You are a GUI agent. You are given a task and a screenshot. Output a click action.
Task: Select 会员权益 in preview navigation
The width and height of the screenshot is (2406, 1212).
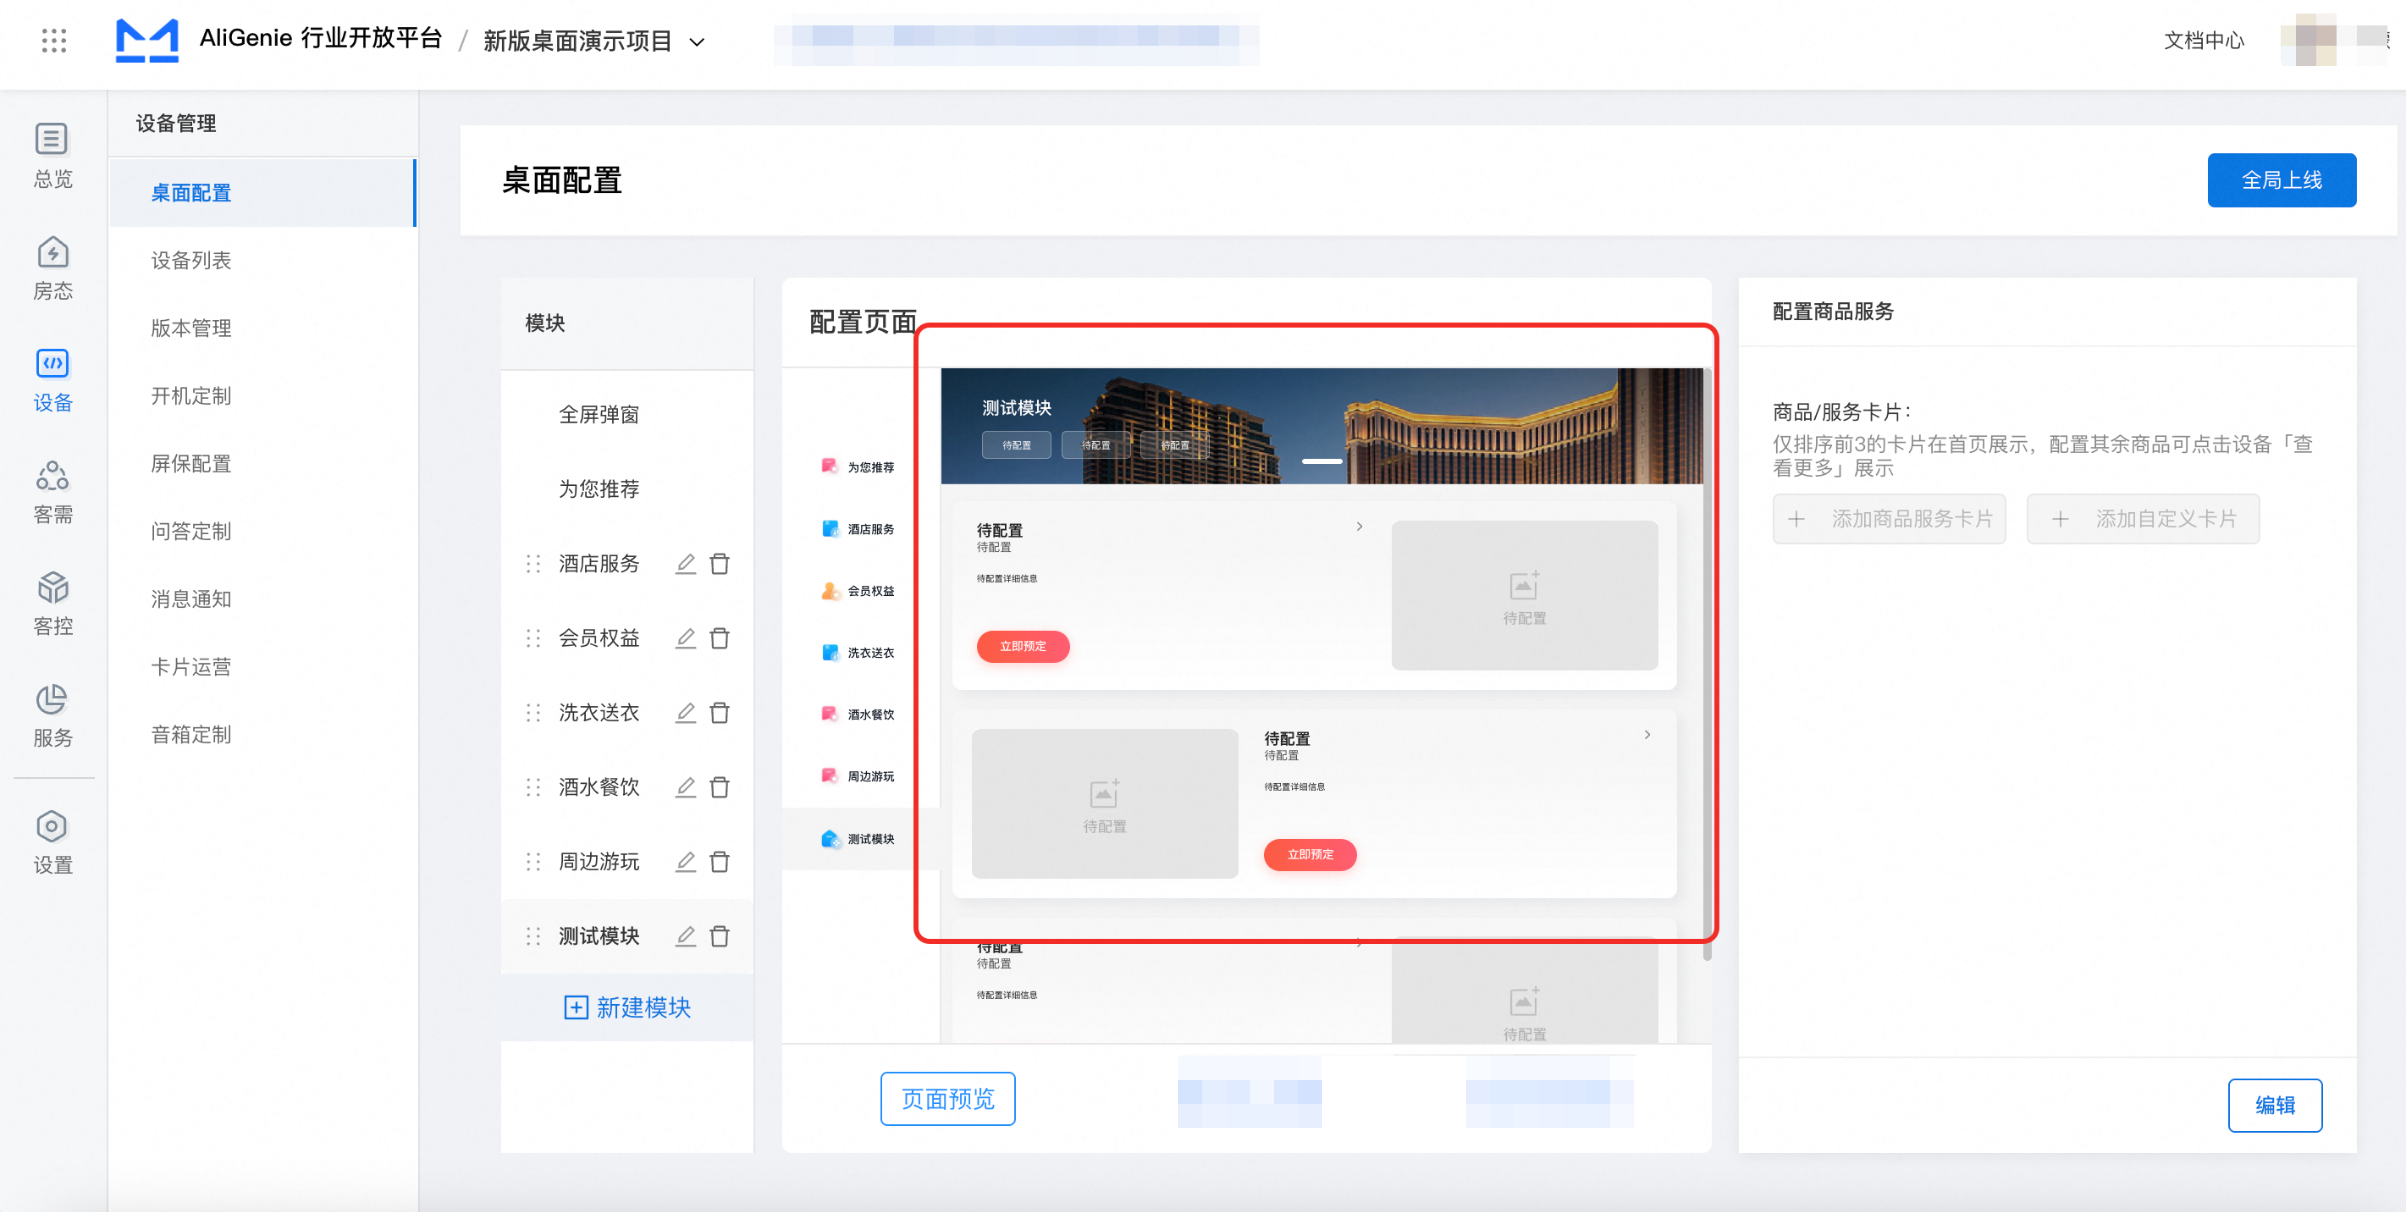(860, 591)
